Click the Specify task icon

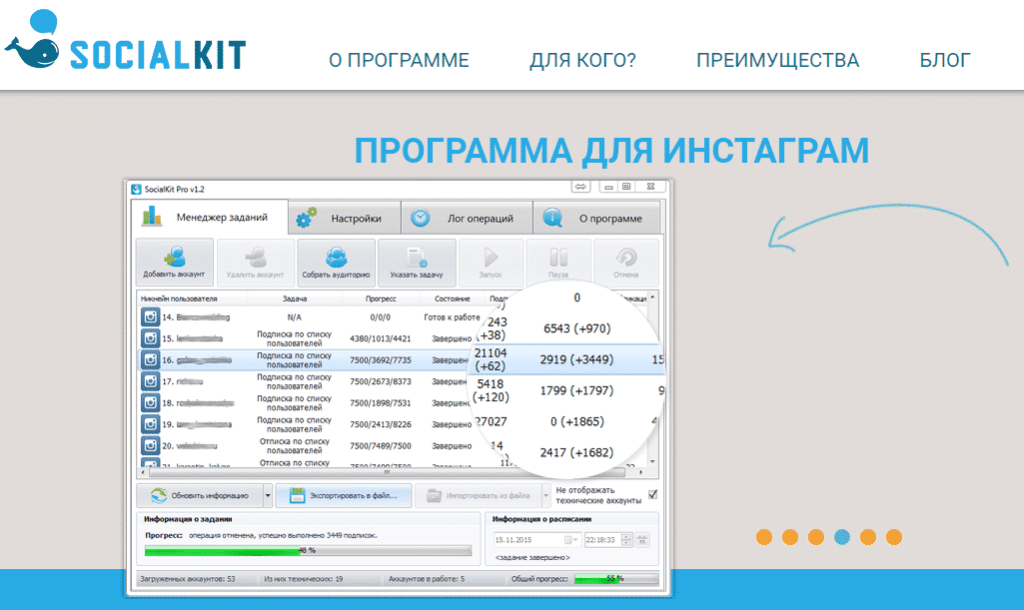[x=417, y=256]
